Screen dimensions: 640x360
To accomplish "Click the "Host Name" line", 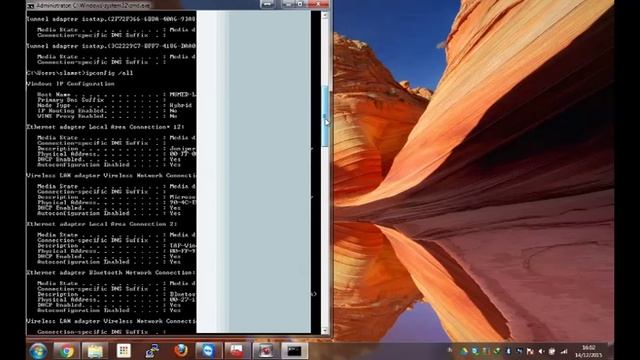I will click(x=116, y=95).
